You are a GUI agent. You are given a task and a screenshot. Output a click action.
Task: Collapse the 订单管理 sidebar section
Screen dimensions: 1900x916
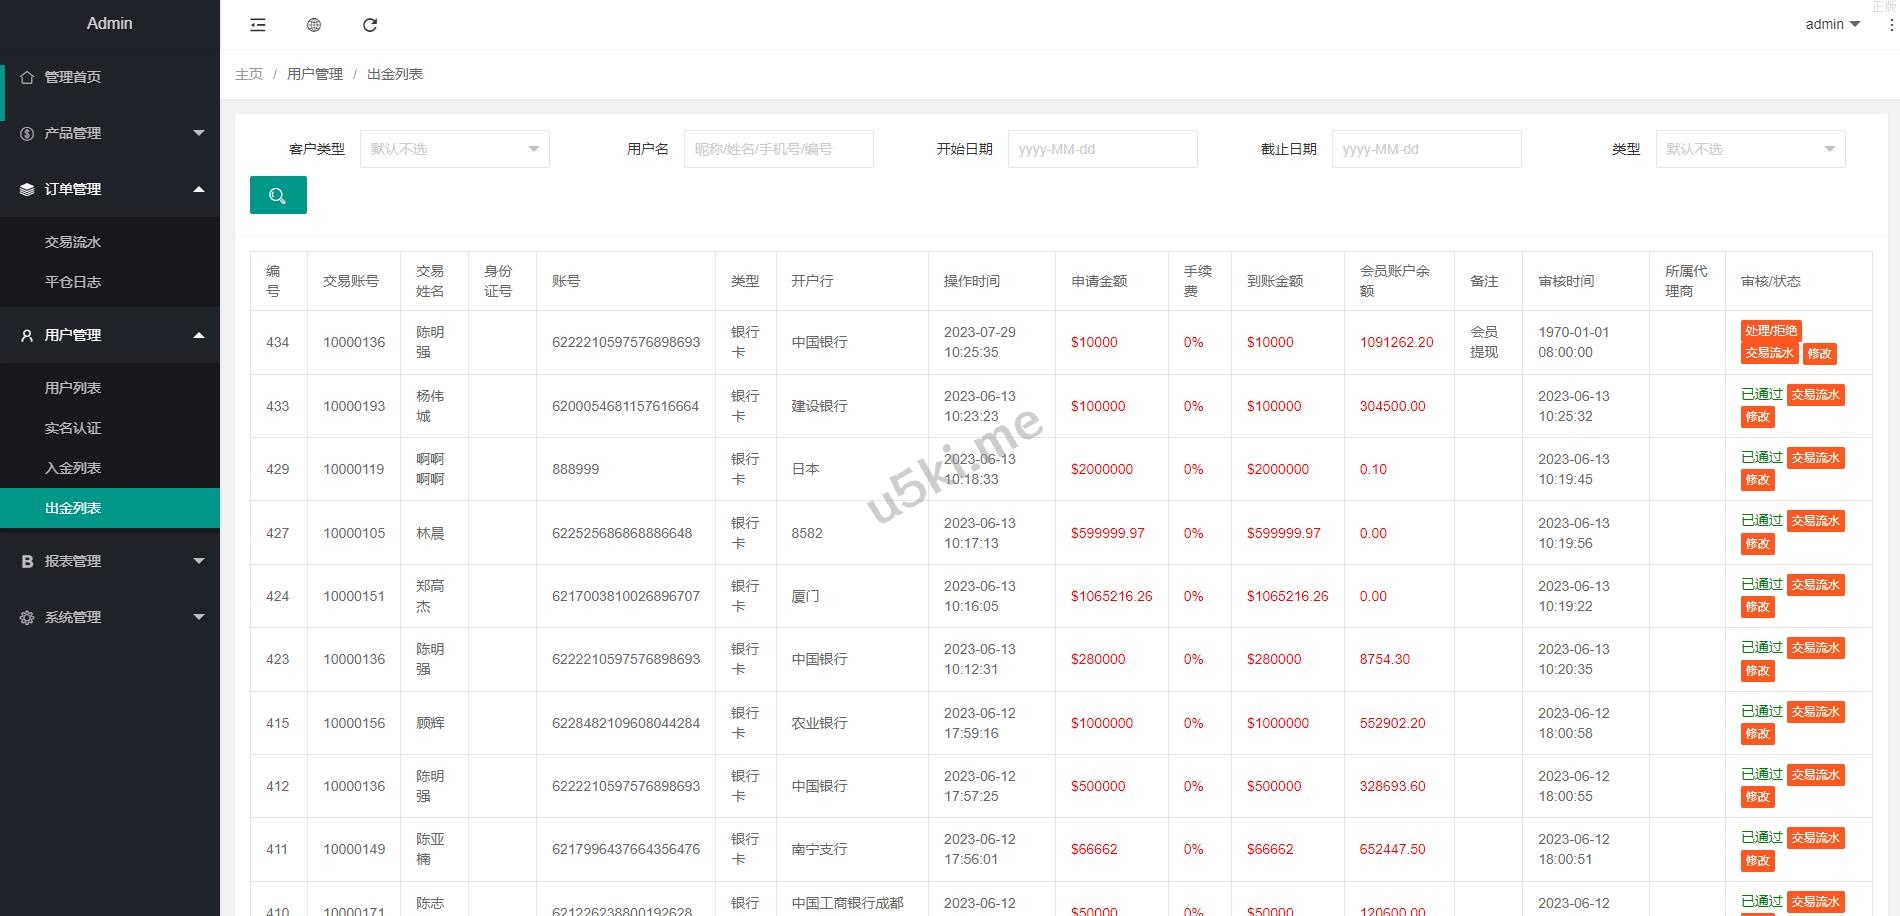(x=110, y=189)
